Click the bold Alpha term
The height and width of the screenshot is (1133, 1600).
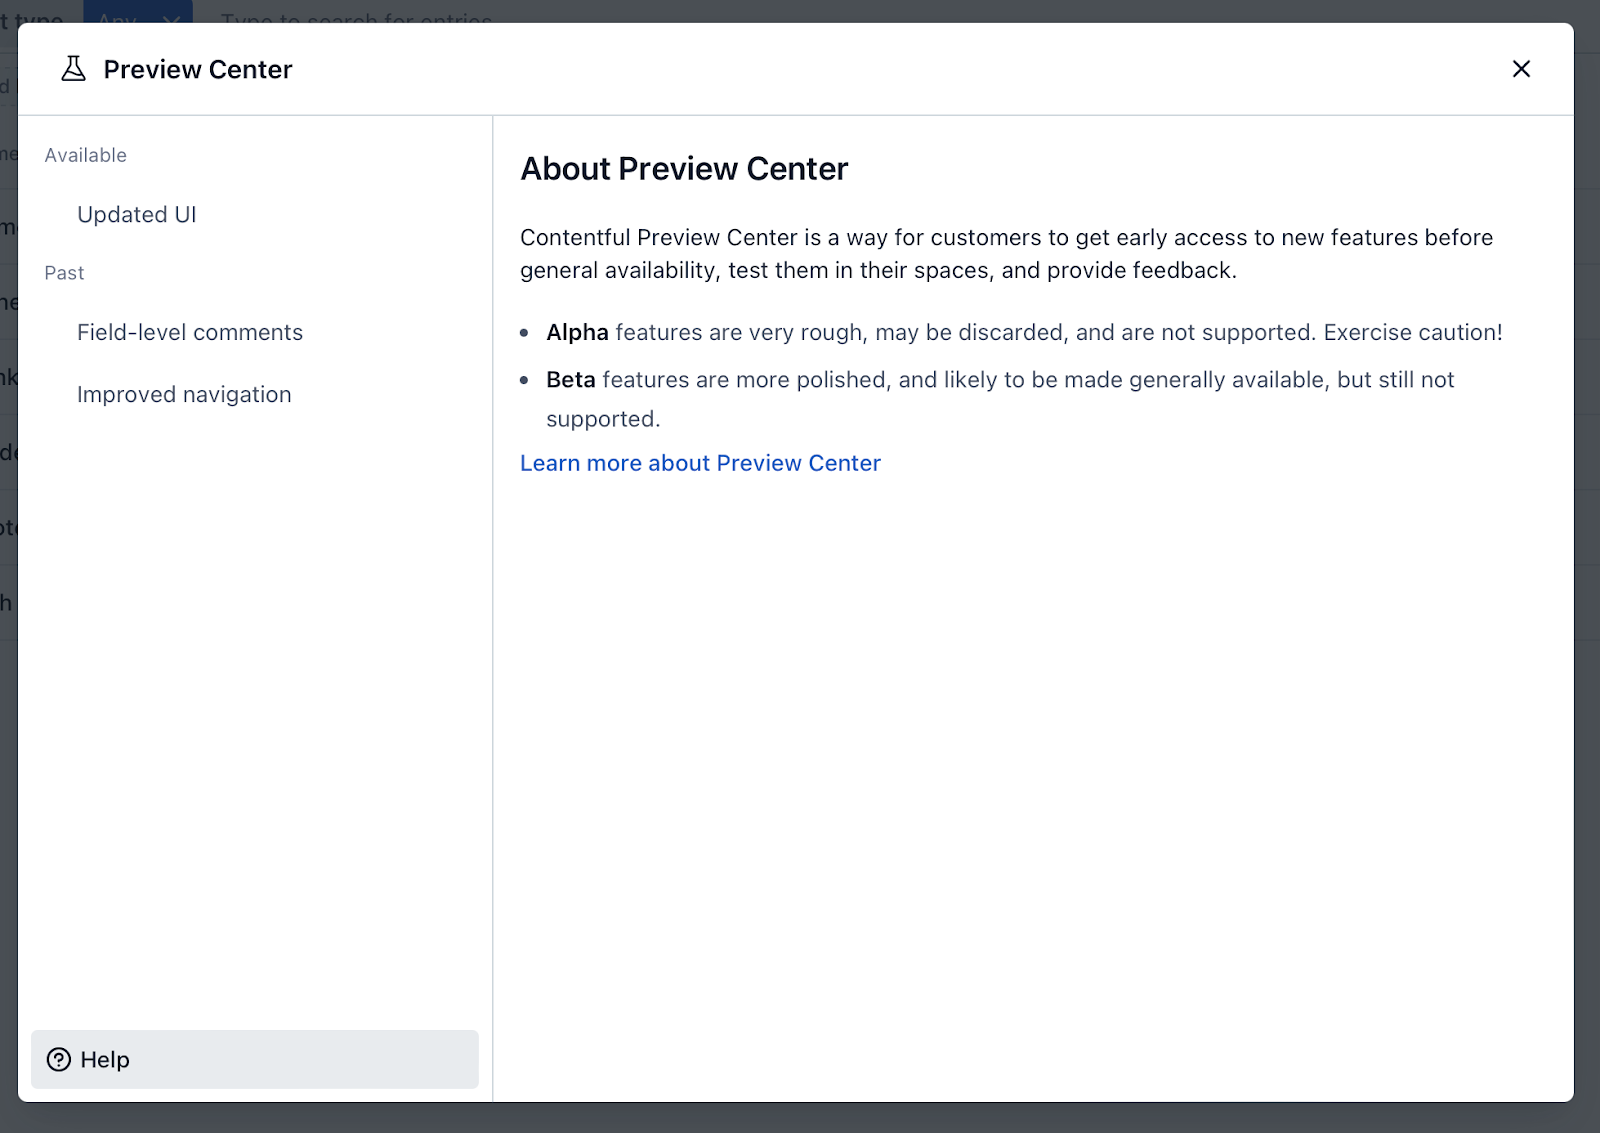577,332
